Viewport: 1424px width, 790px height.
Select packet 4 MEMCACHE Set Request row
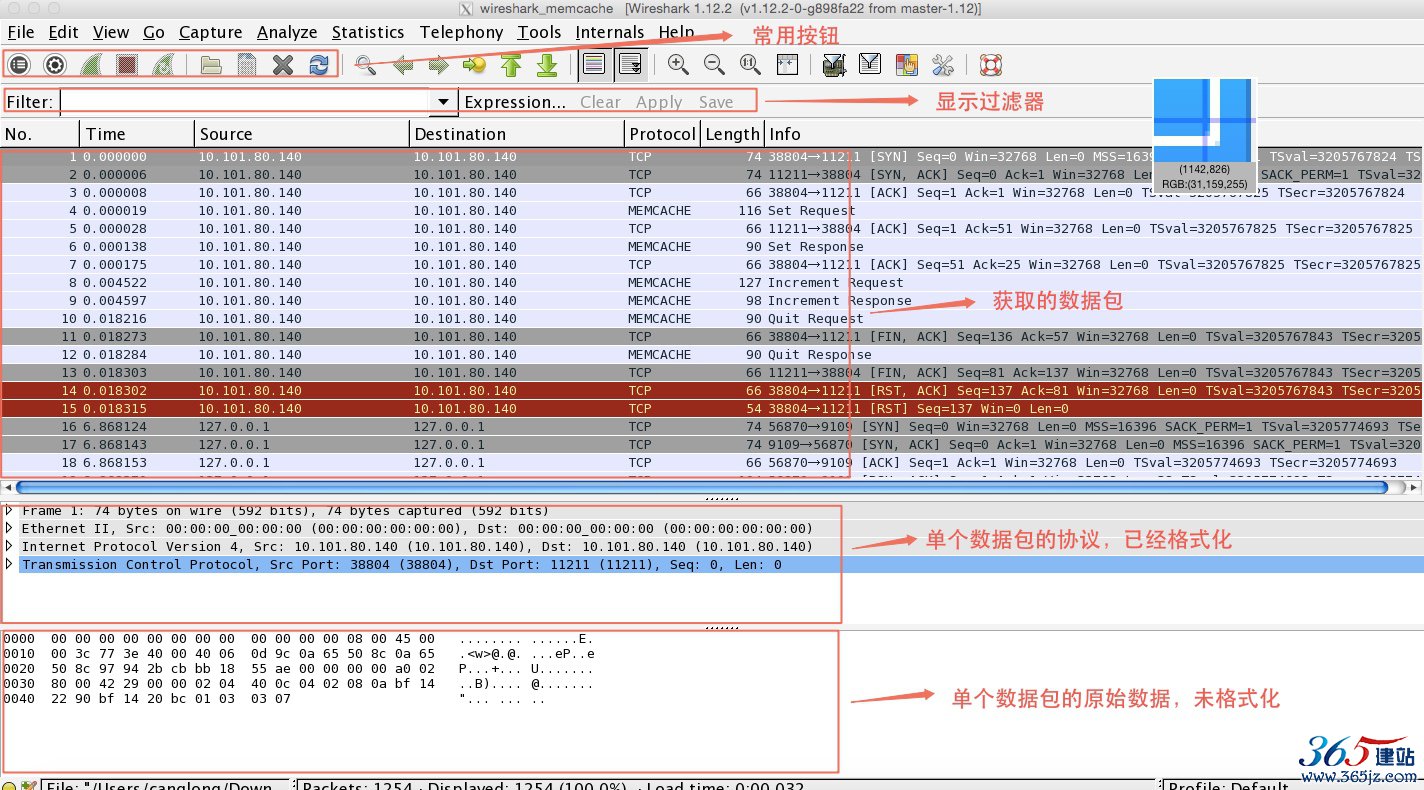click(x=712, y=210)
